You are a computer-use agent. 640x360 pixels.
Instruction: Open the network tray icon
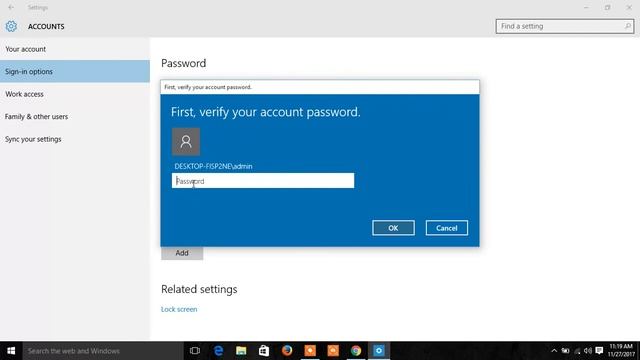577,351
